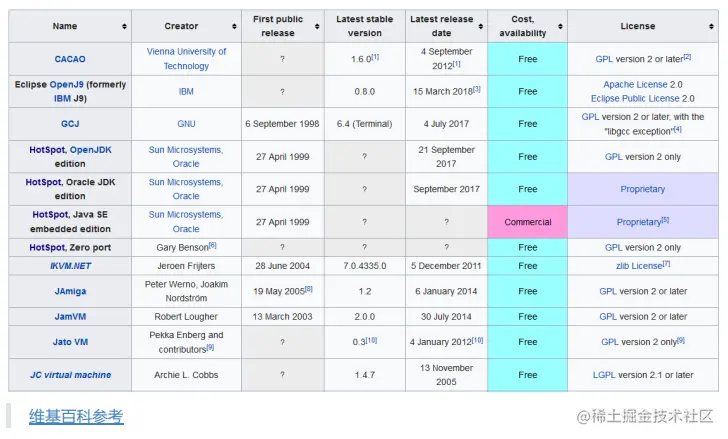Sort by Latest release date arrows
The height and width of the screenshot is (439, 728).
click(x=481, y=26)
